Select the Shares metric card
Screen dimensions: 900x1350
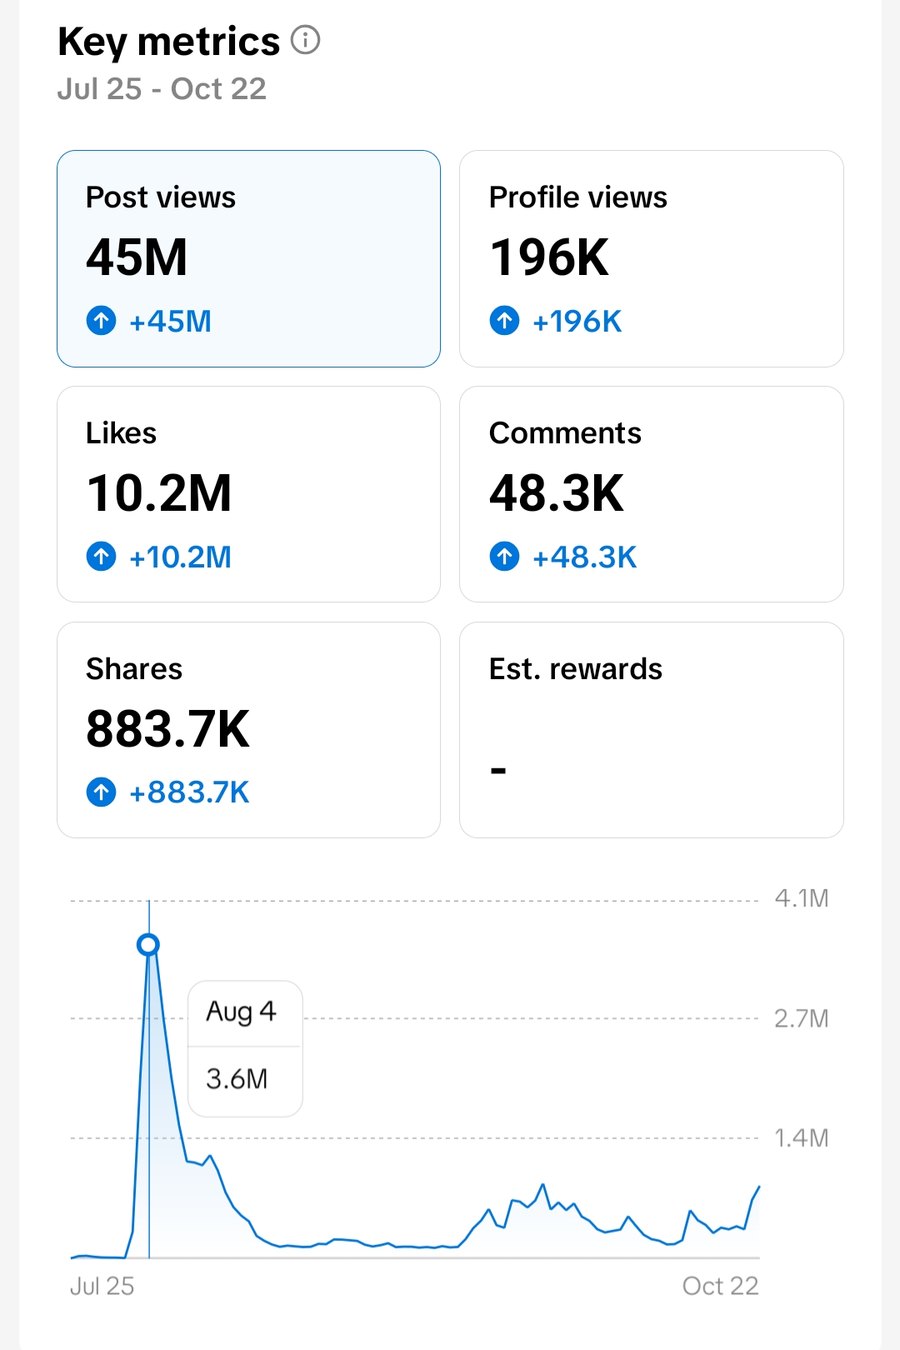pyautogui.click(x=249, y=730)
